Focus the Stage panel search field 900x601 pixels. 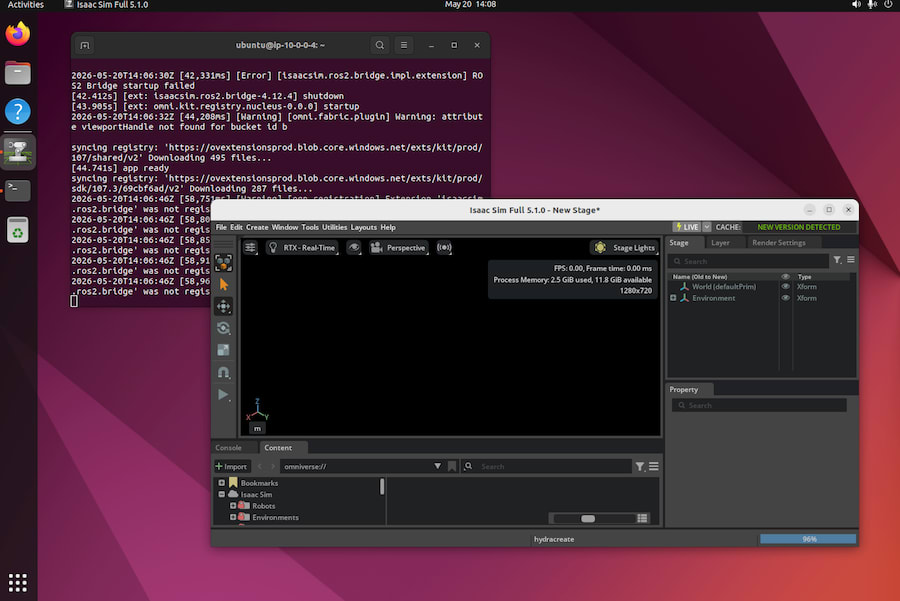[749, 261]
